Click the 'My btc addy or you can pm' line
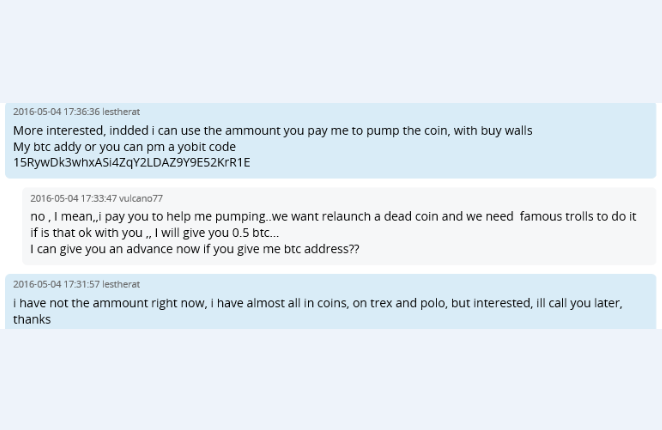The image size is (662, 430). 125,147
